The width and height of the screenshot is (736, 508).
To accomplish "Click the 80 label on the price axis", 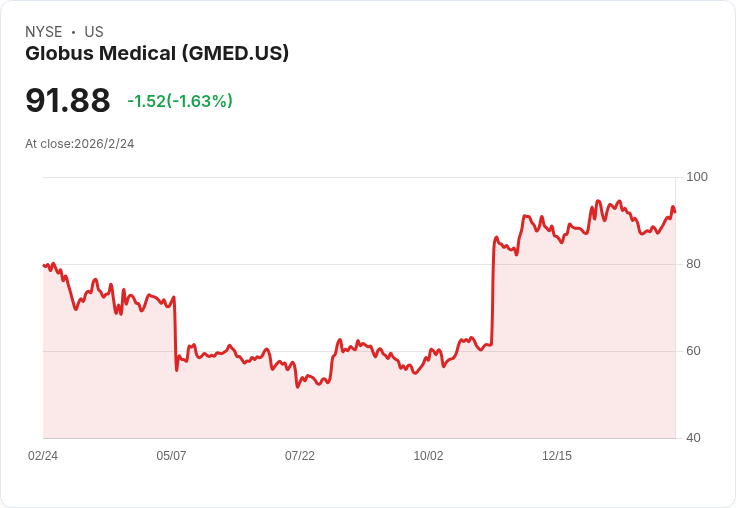I will tap(693, 264).
